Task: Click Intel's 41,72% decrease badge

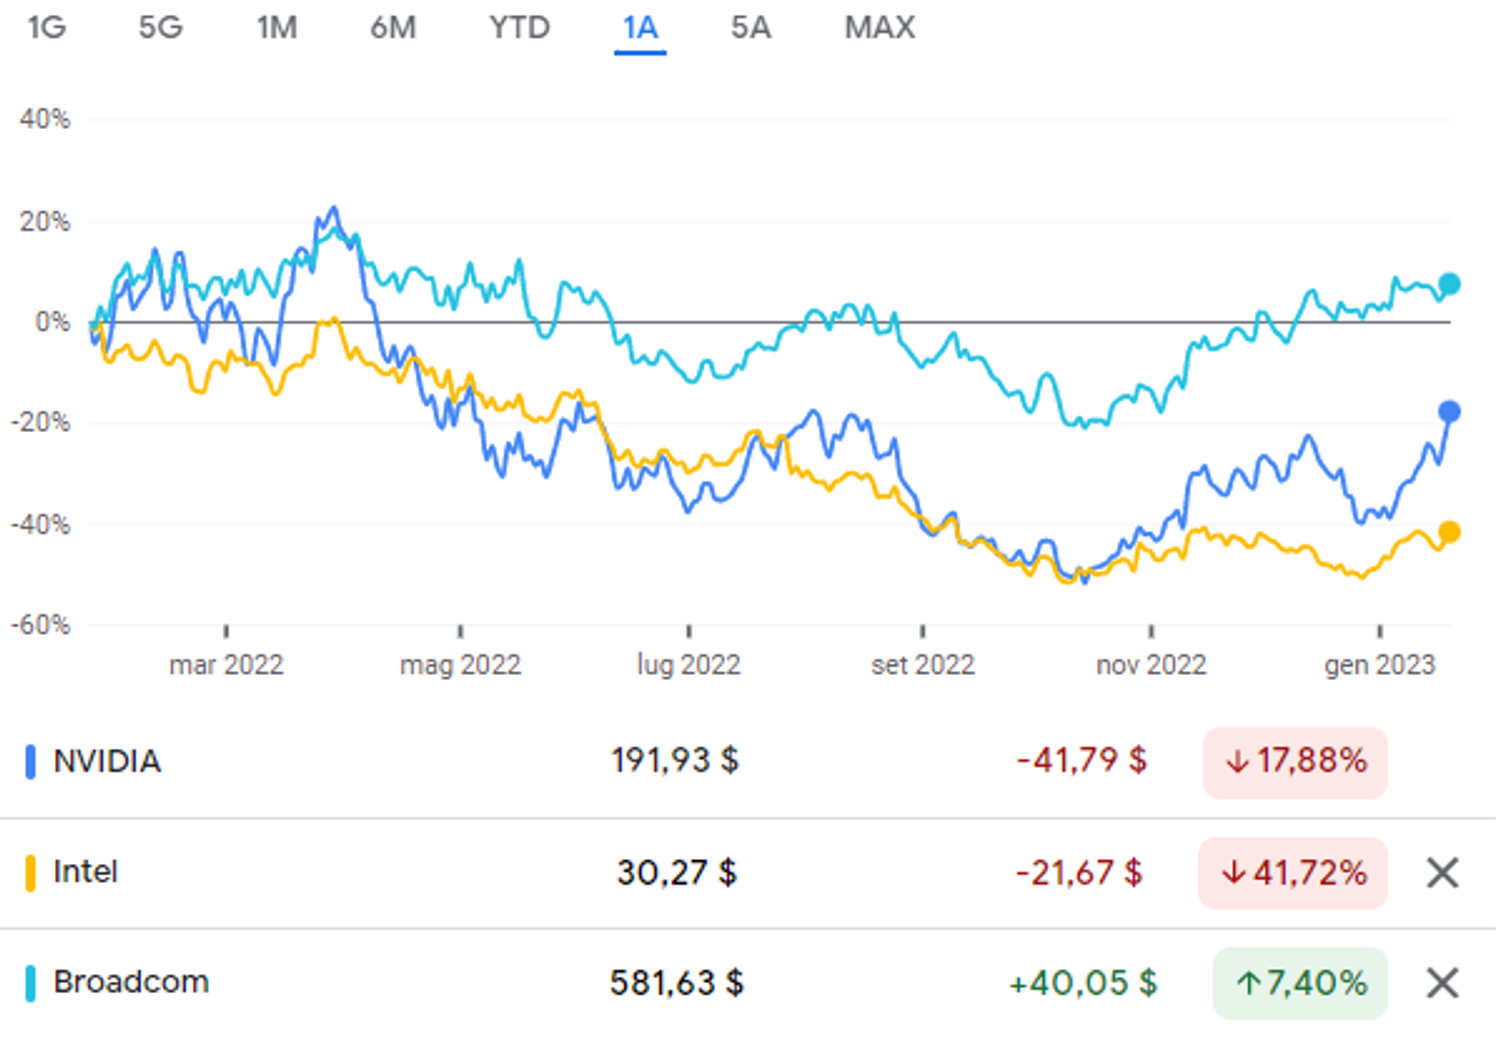Action: 1293,873
